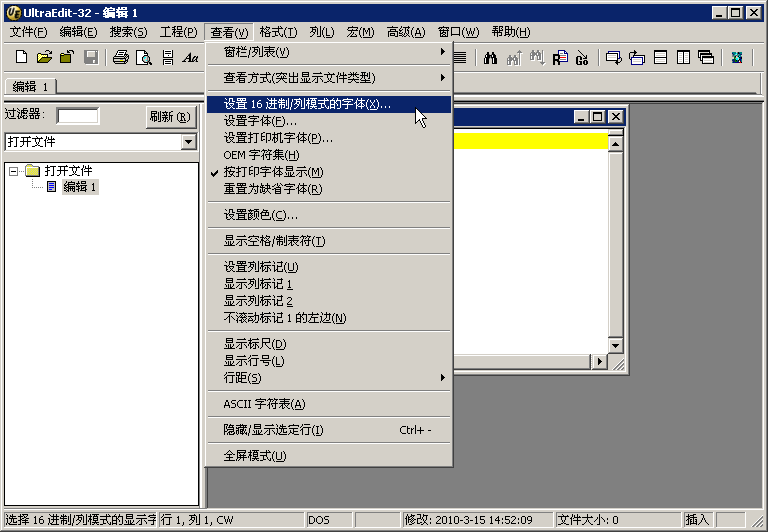Choose 隐藏/显示选定行(I) menu item

coord(329,430)
